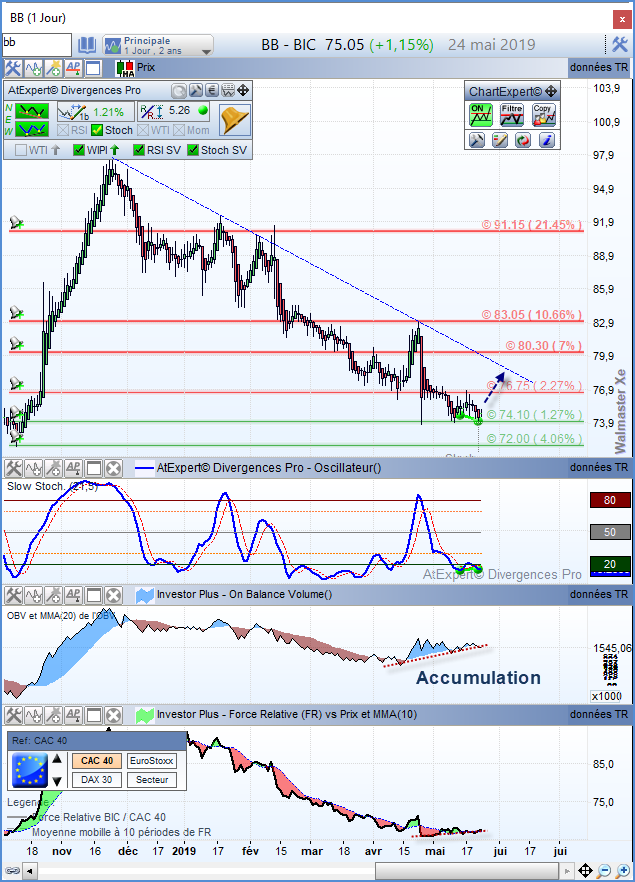Zoom out with minus magnifier icon
The image size is (635, 882).
point(604,871)
